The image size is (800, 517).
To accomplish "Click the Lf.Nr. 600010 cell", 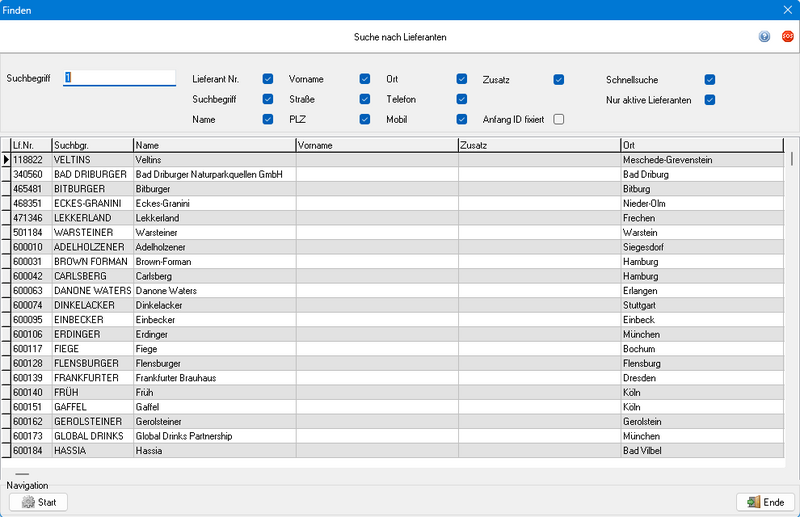I will pyautogui.click(x=31, y=247).
